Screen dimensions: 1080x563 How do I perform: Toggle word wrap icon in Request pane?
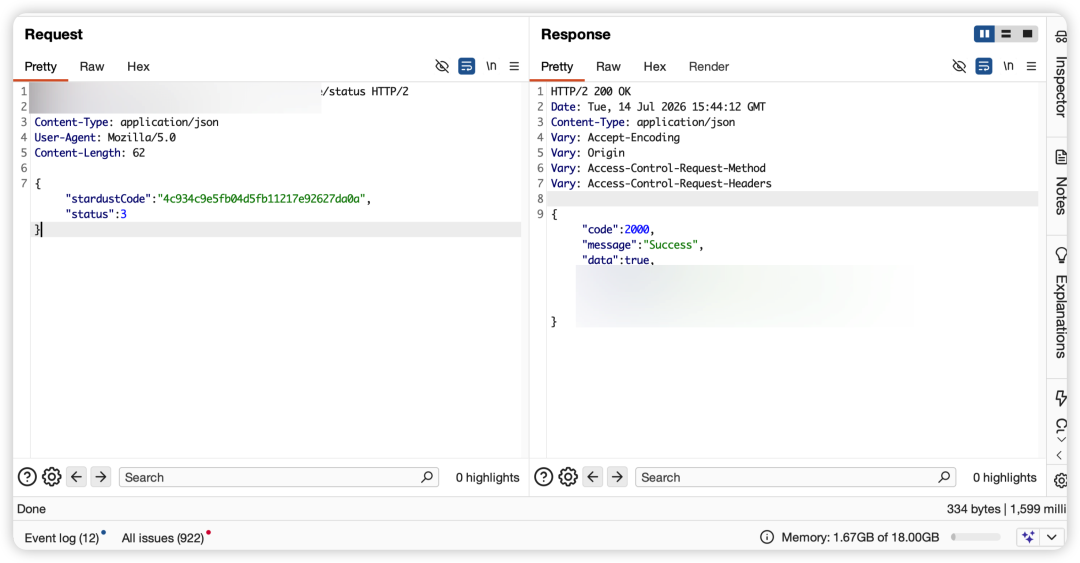466,66
